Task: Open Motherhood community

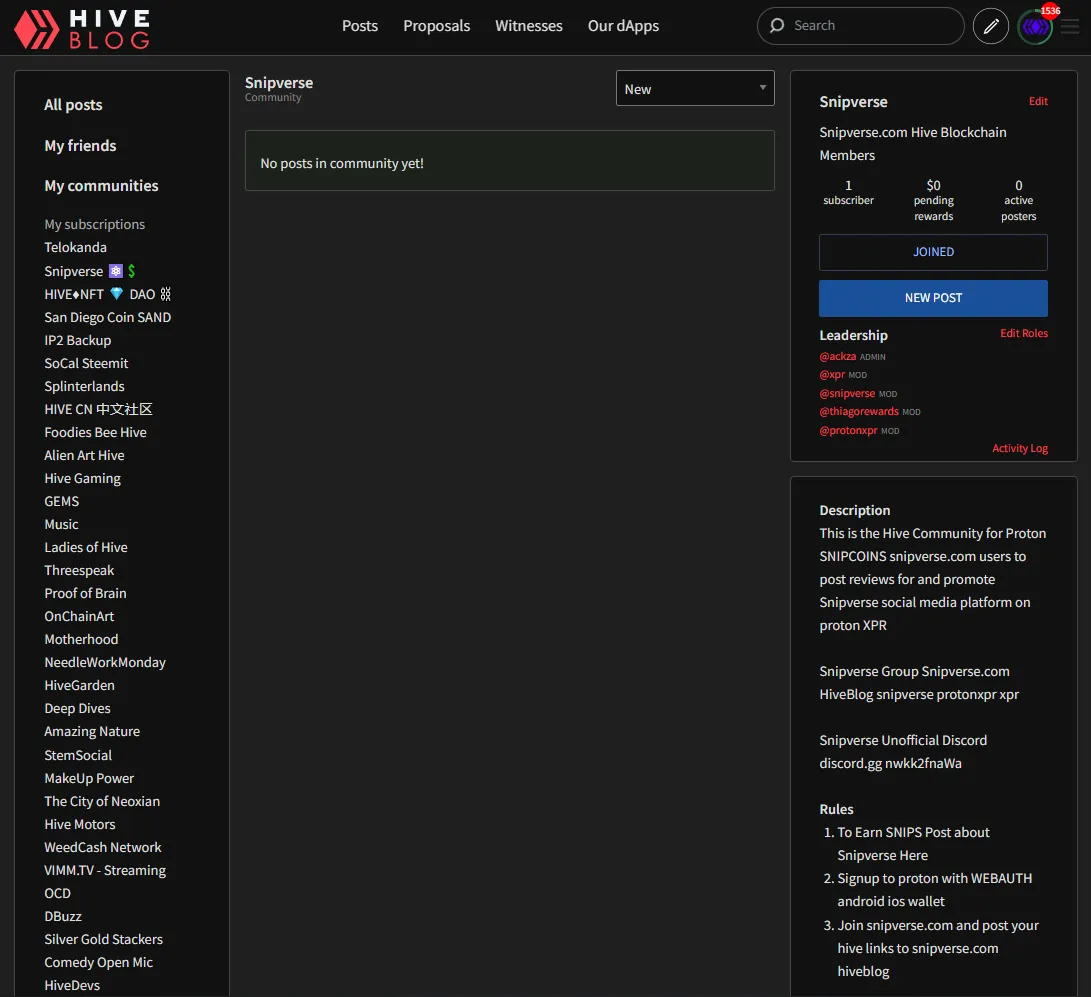Action: point(81,639)
